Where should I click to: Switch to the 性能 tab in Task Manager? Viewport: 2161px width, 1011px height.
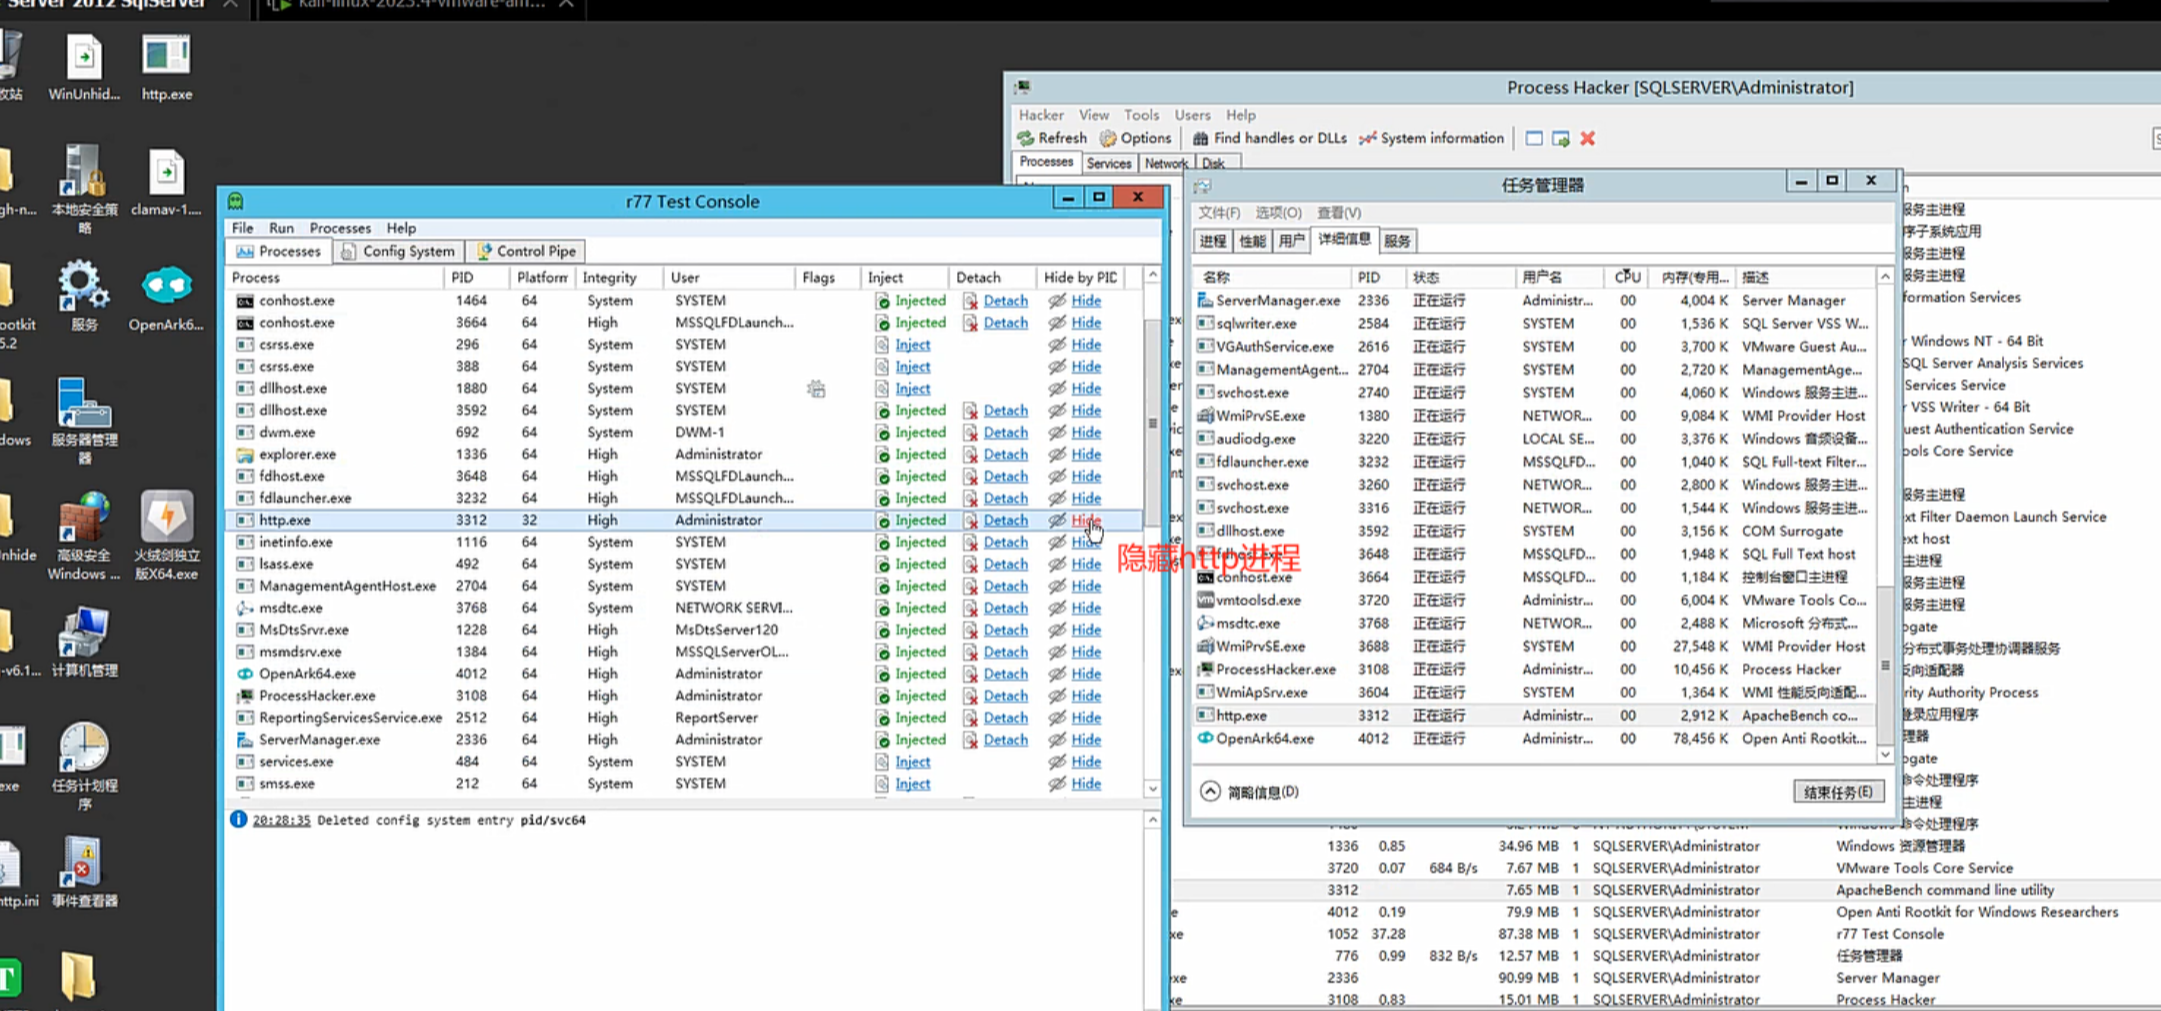[x=1252, y=241]
